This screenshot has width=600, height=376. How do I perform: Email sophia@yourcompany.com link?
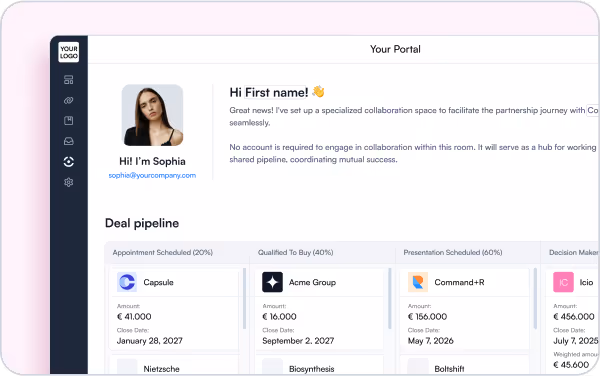pos(152,176)
